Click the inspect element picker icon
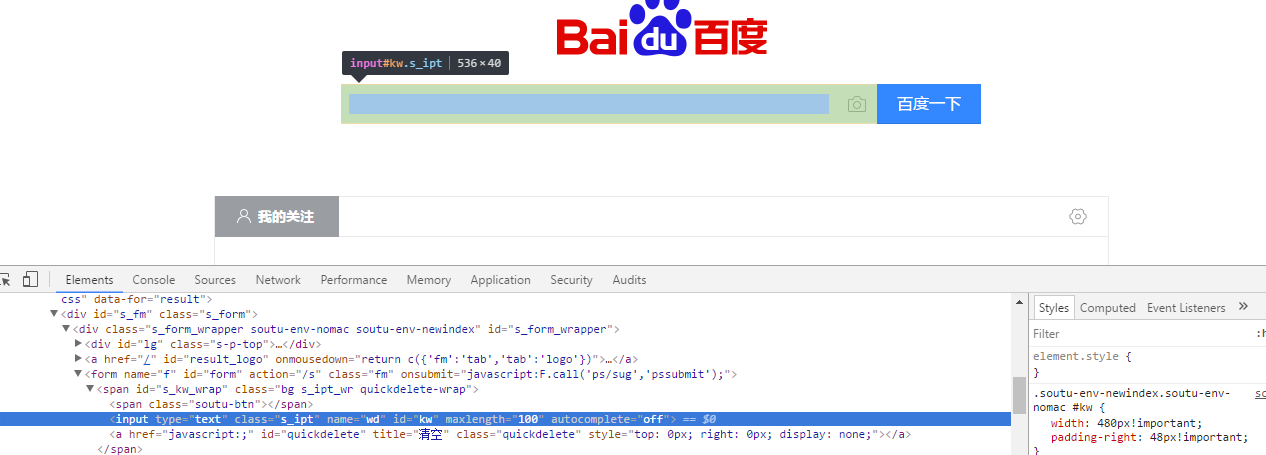 point(4,279)
